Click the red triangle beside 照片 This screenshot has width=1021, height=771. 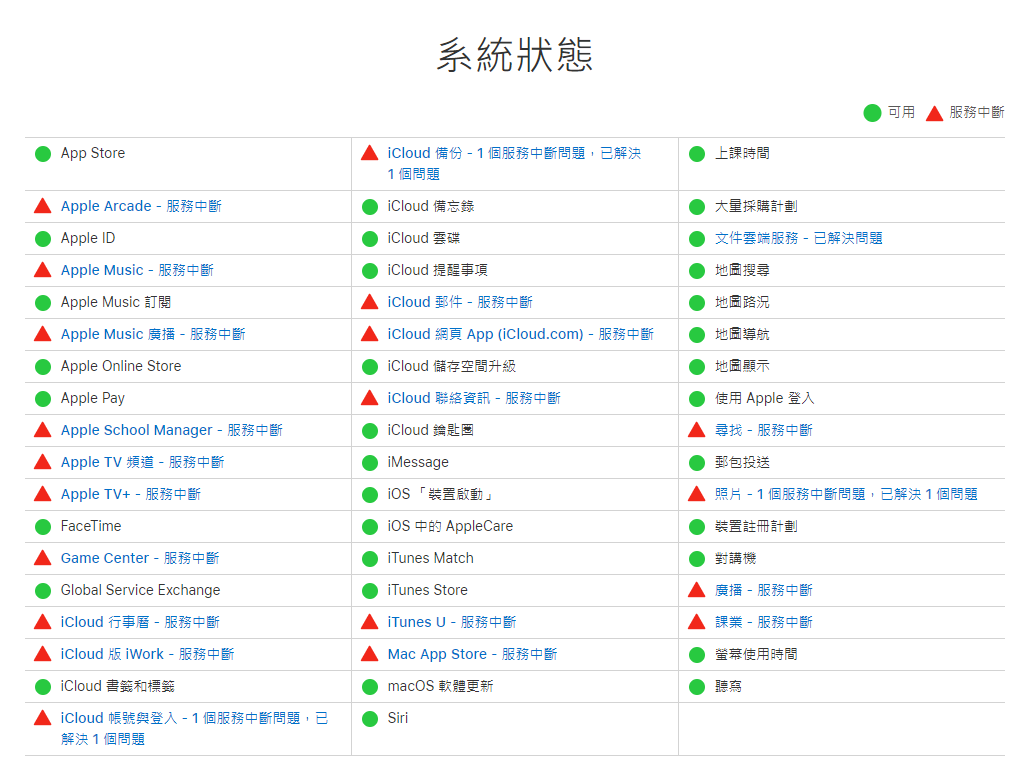pyautogui.click(x=697, y=494)
